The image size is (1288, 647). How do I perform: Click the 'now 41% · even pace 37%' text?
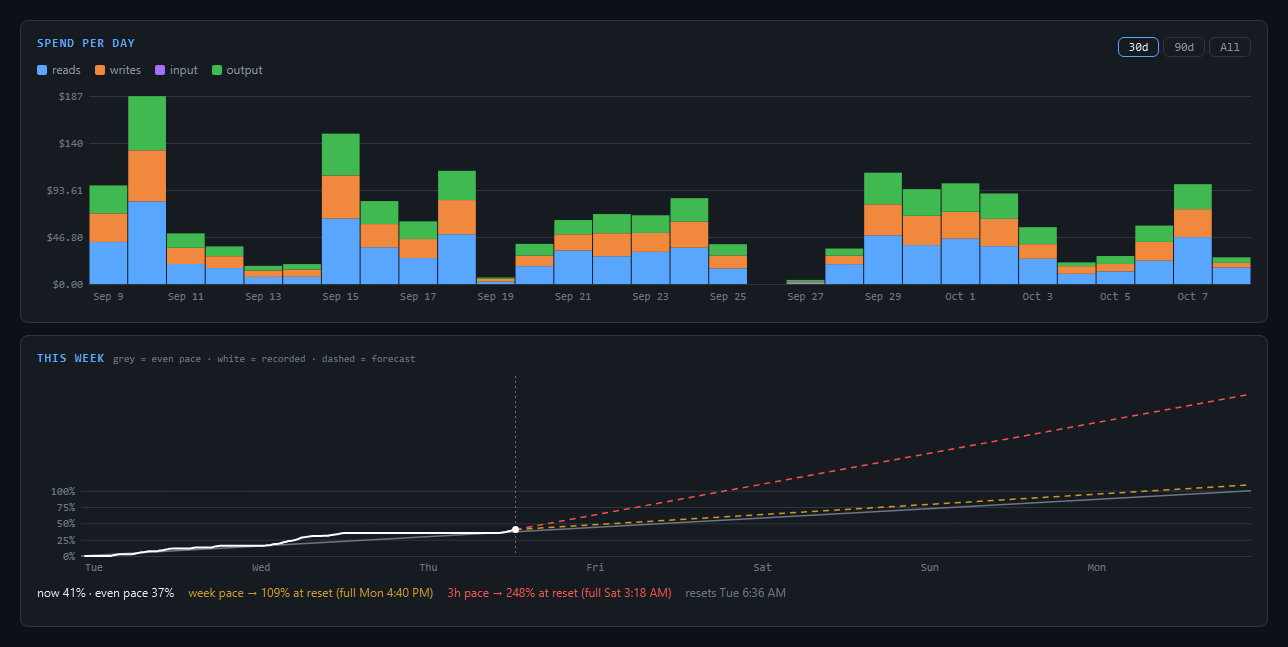click(x=105, y=593)
